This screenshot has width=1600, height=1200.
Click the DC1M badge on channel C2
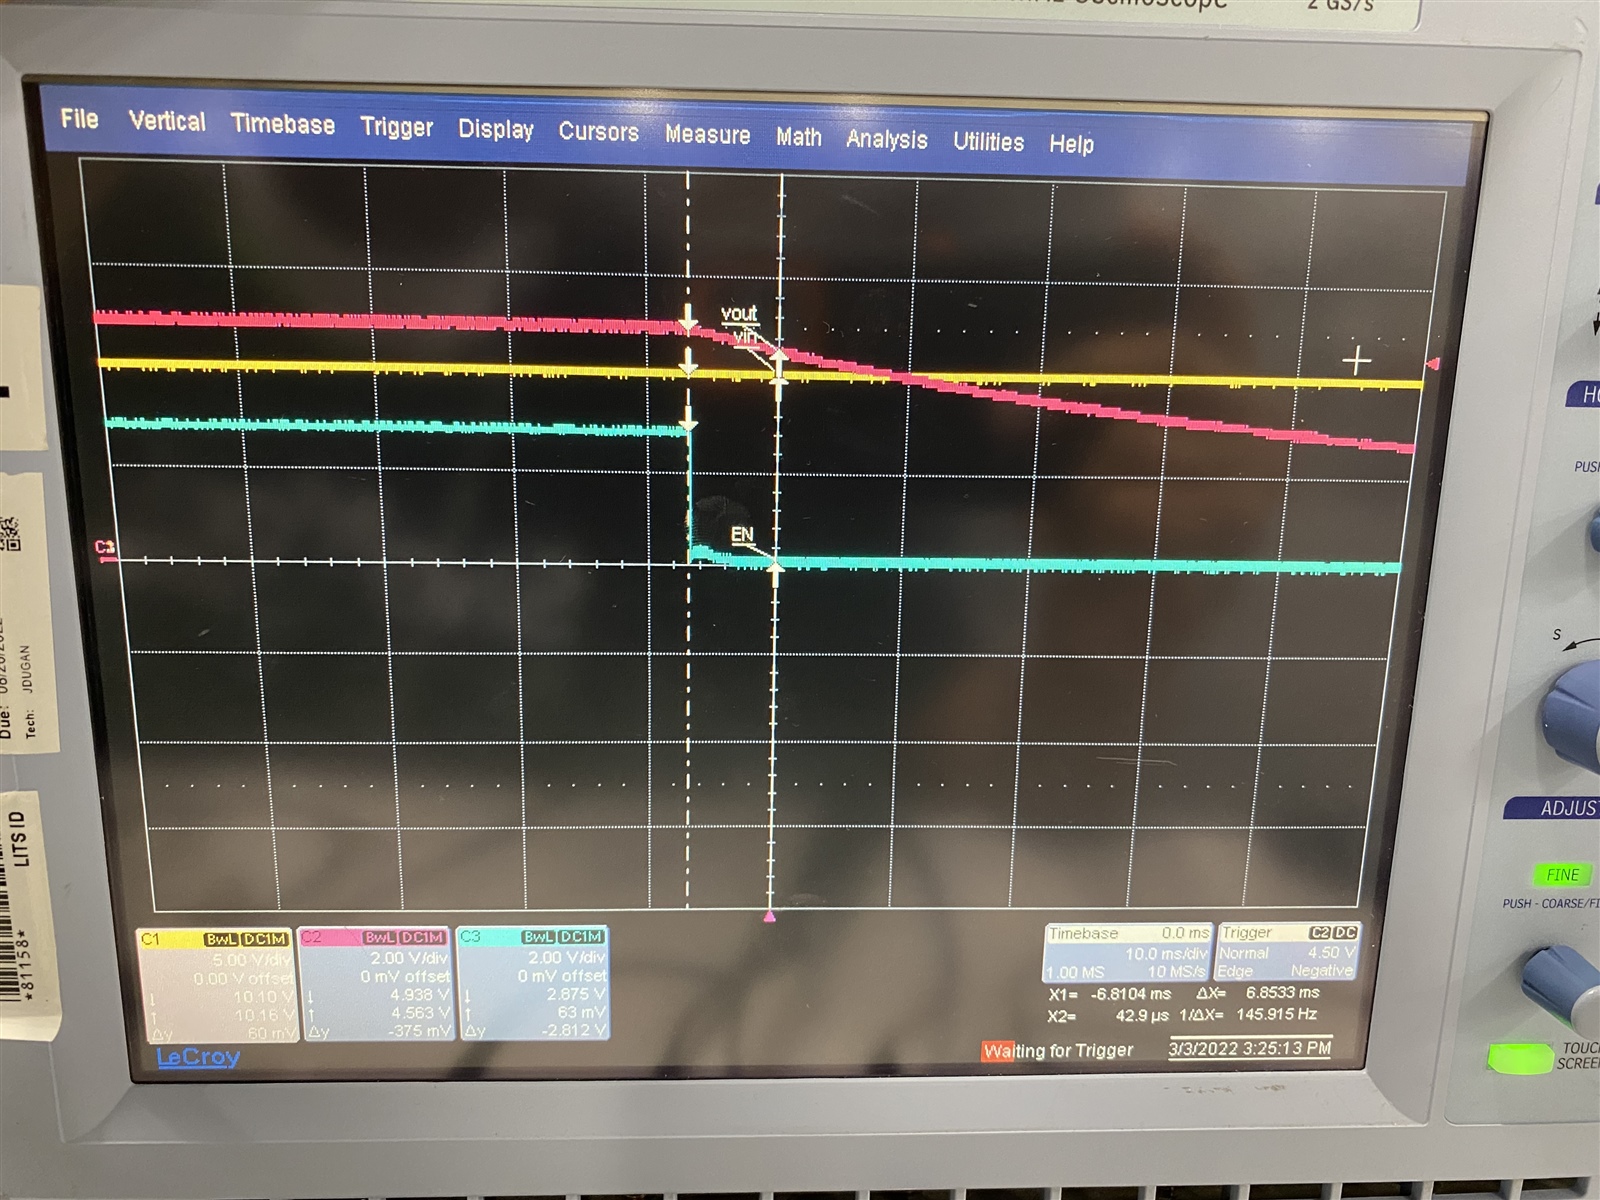point(422,938)
